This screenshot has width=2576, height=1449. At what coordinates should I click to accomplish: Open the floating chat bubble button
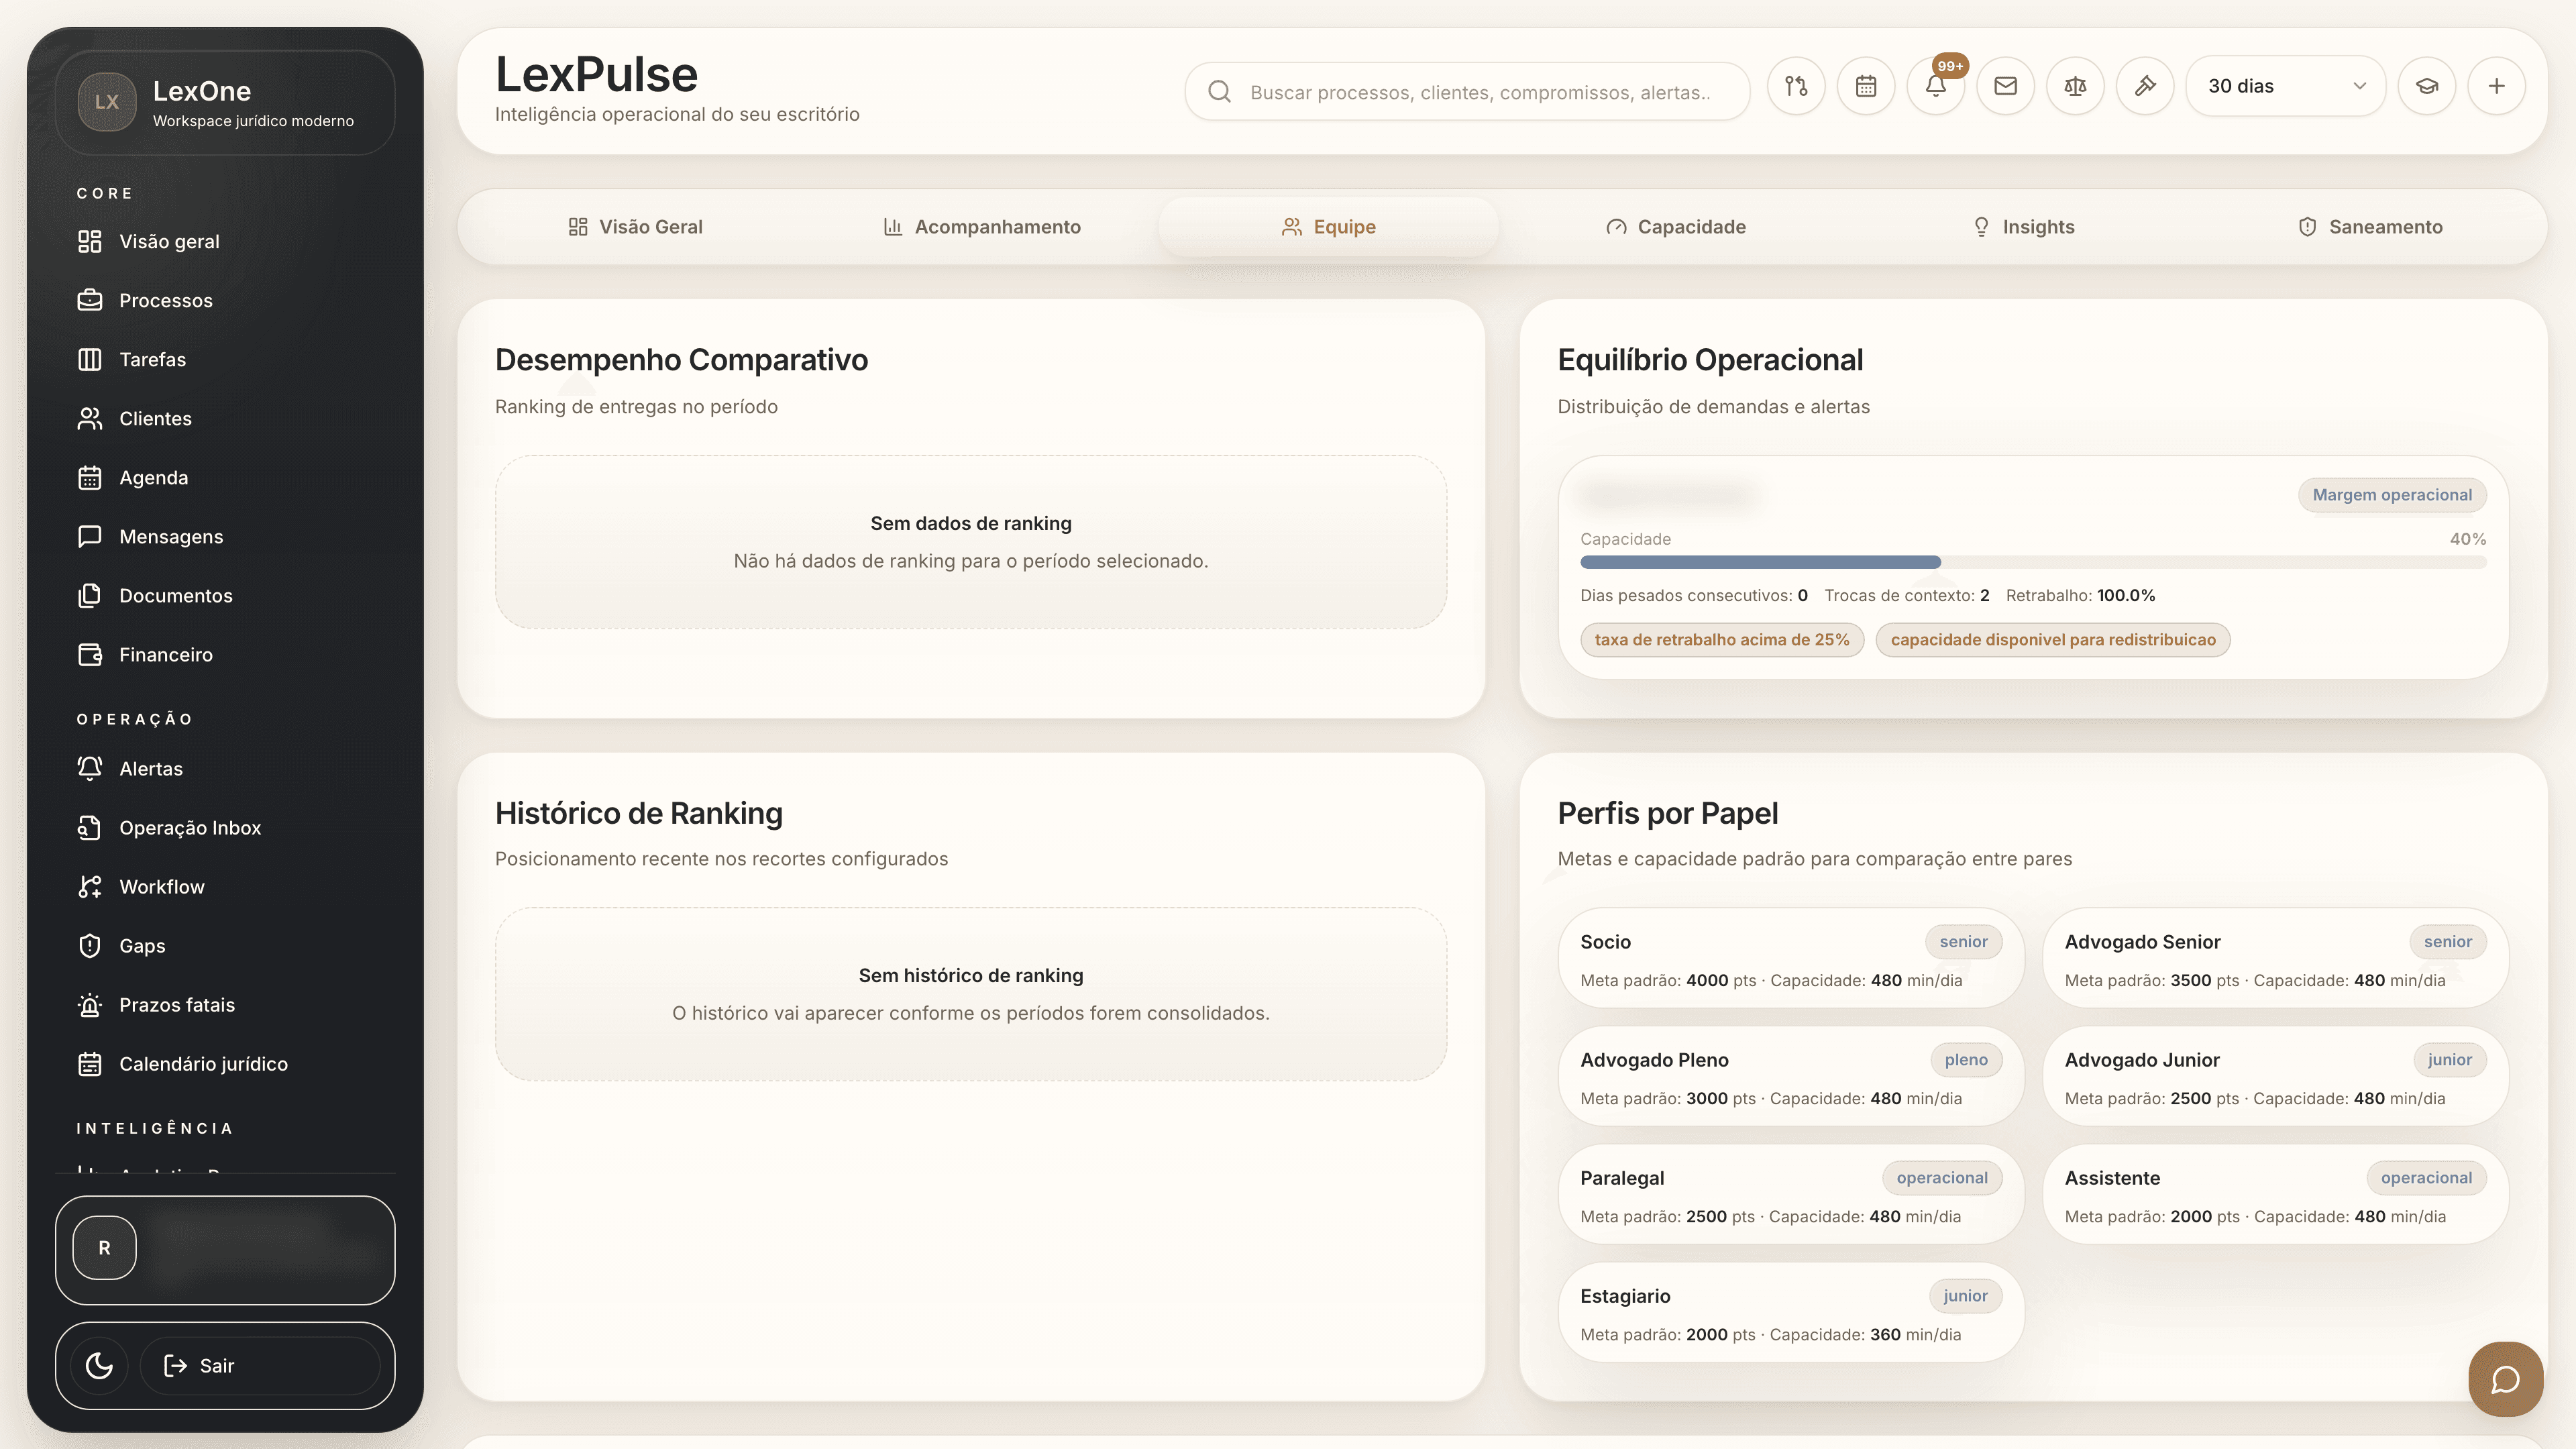[x=2505, y=1379]
